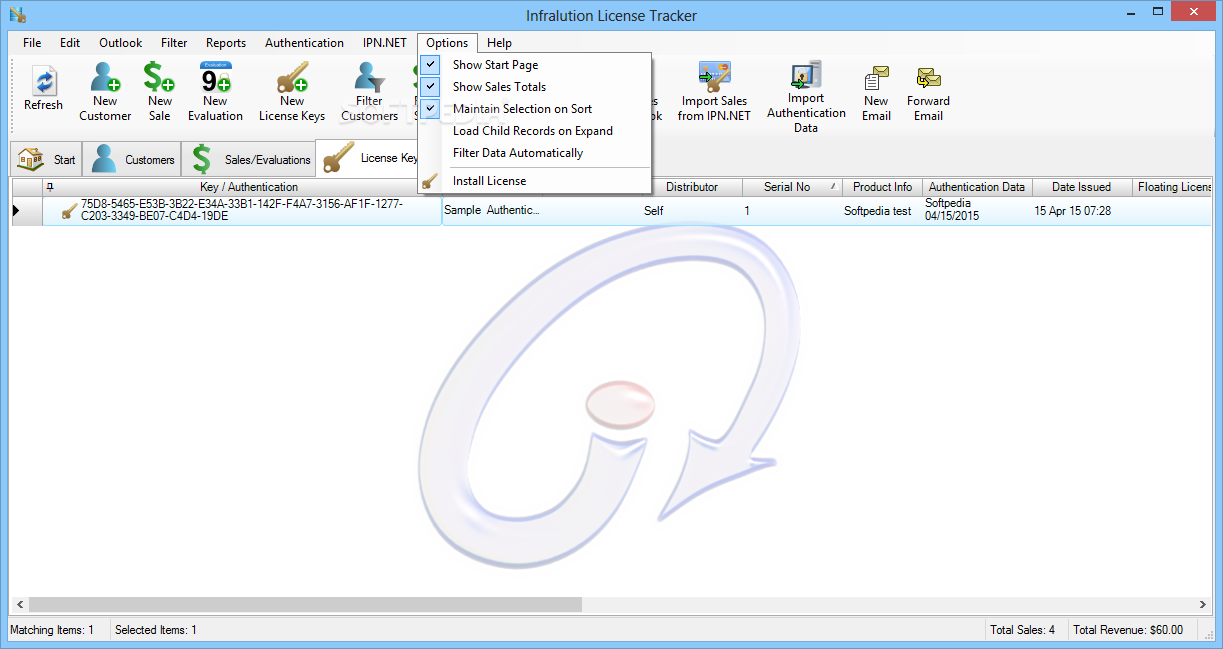Click the Sample Authentic... cell
The width and height of the screenshot is (1223, 649).
point(492,211)
